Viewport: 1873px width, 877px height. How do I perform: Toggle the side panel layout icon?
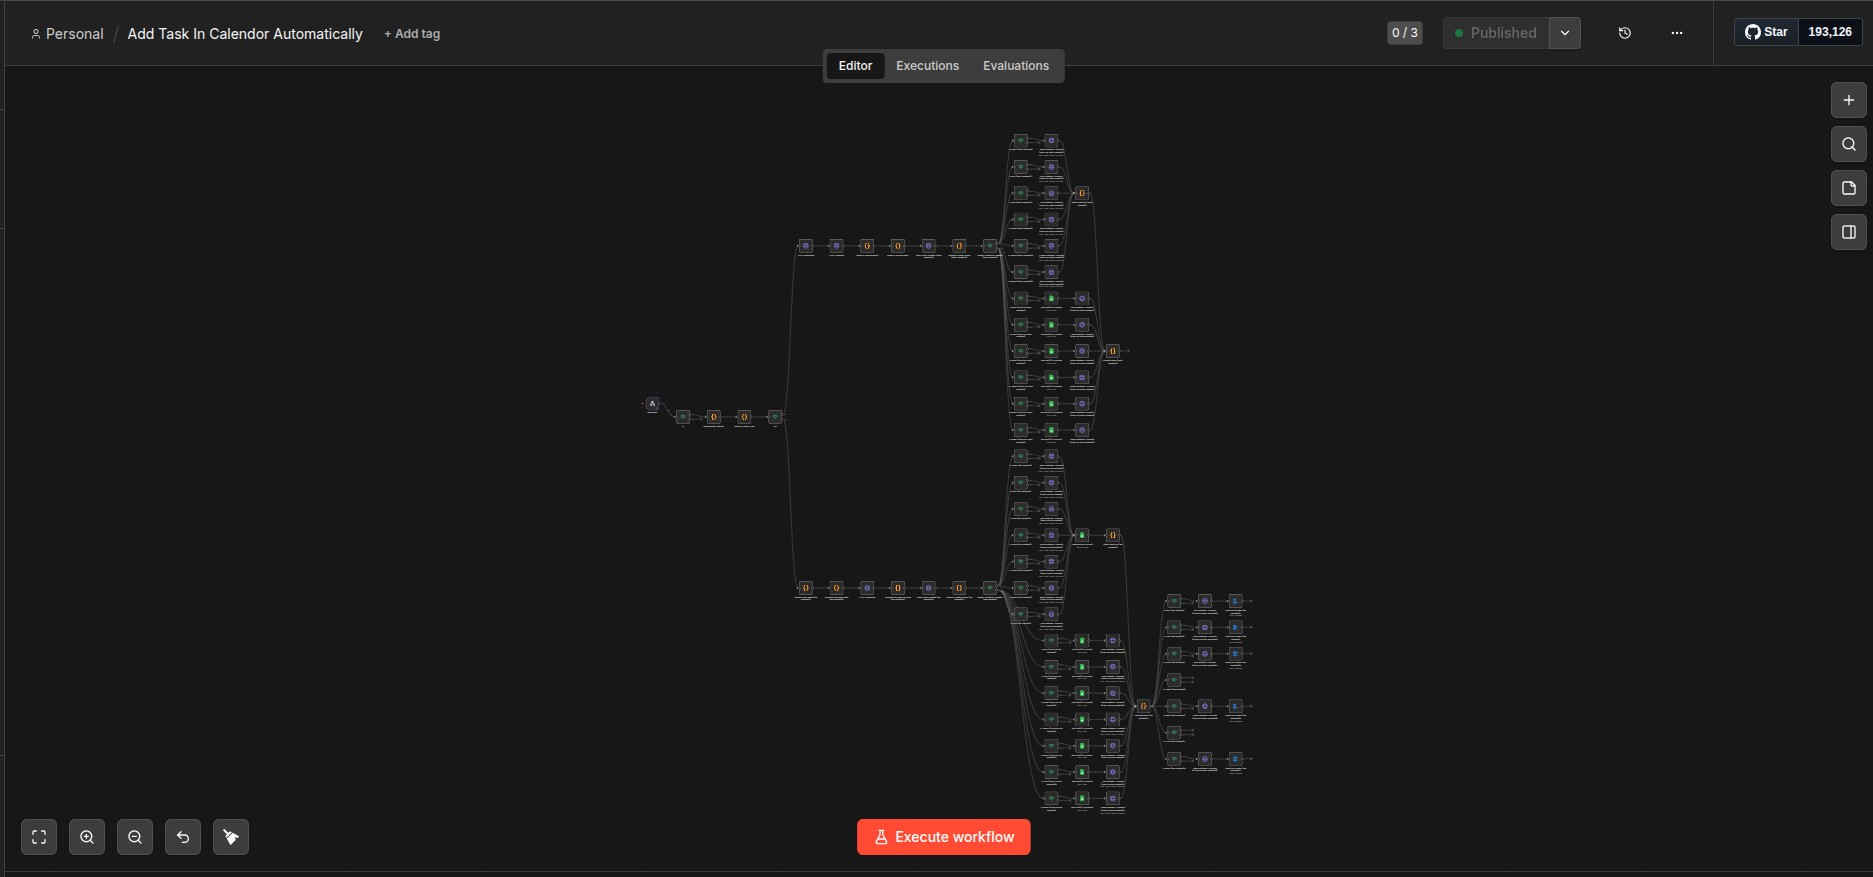click(x=1849, y=232)
